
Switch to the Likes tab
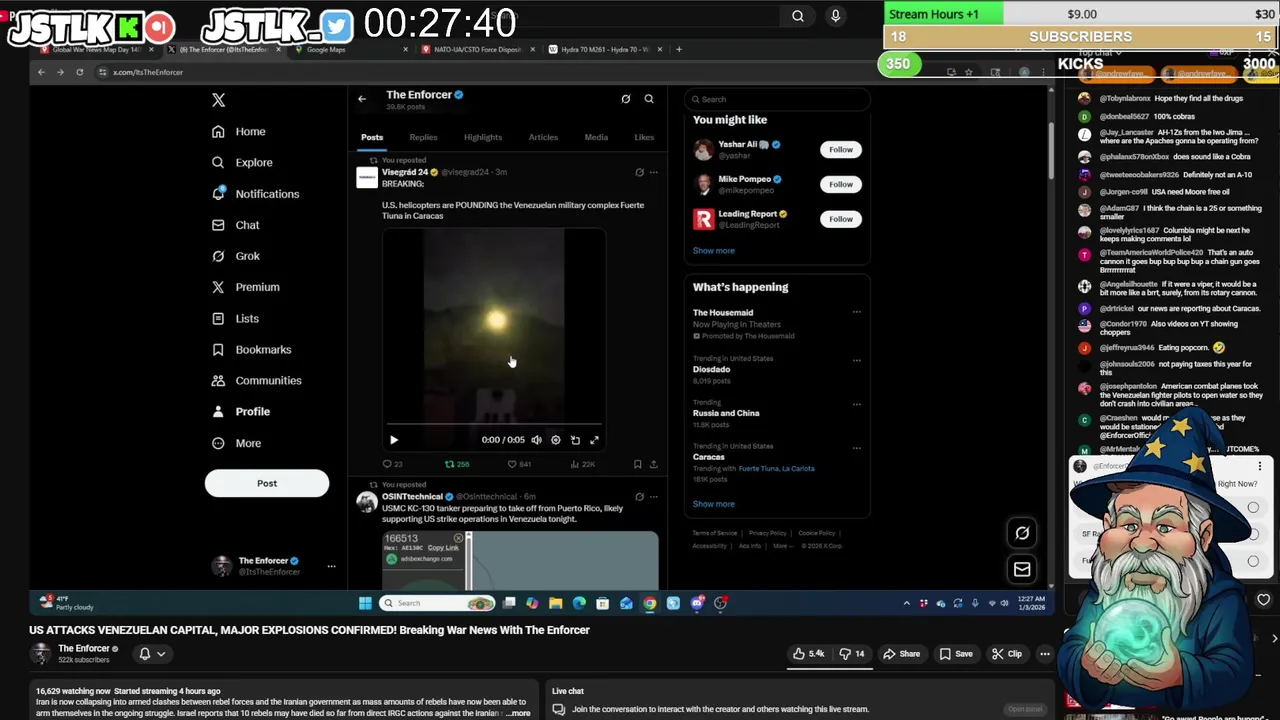pyautogui.click(x=644, y=137)
